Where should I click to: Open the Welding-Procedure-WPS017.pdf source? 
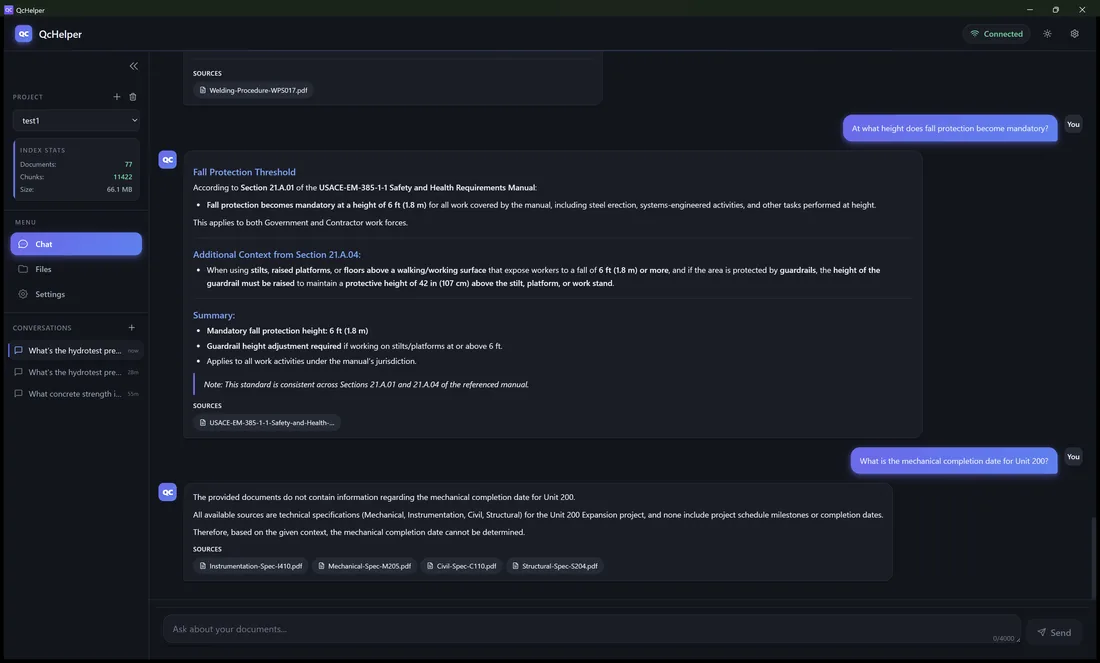click(253, 91)
